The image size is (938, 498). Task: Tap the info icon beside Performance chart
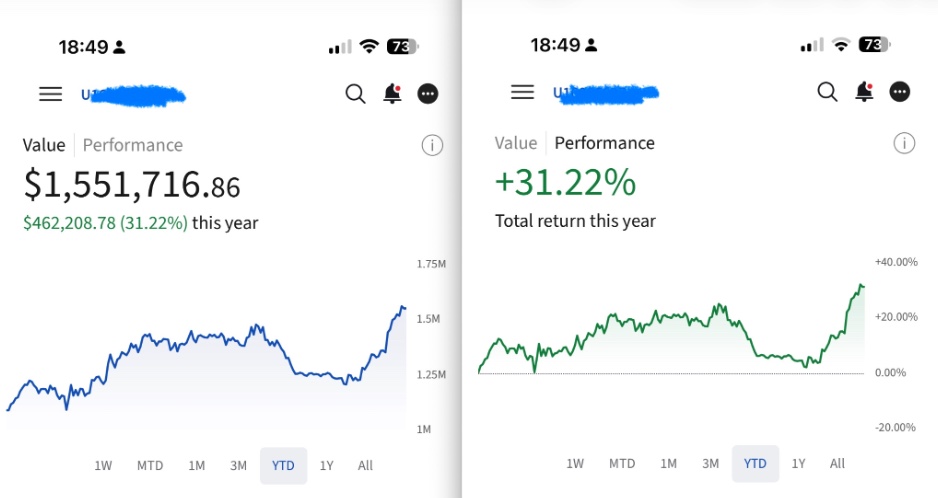point(904,143)
